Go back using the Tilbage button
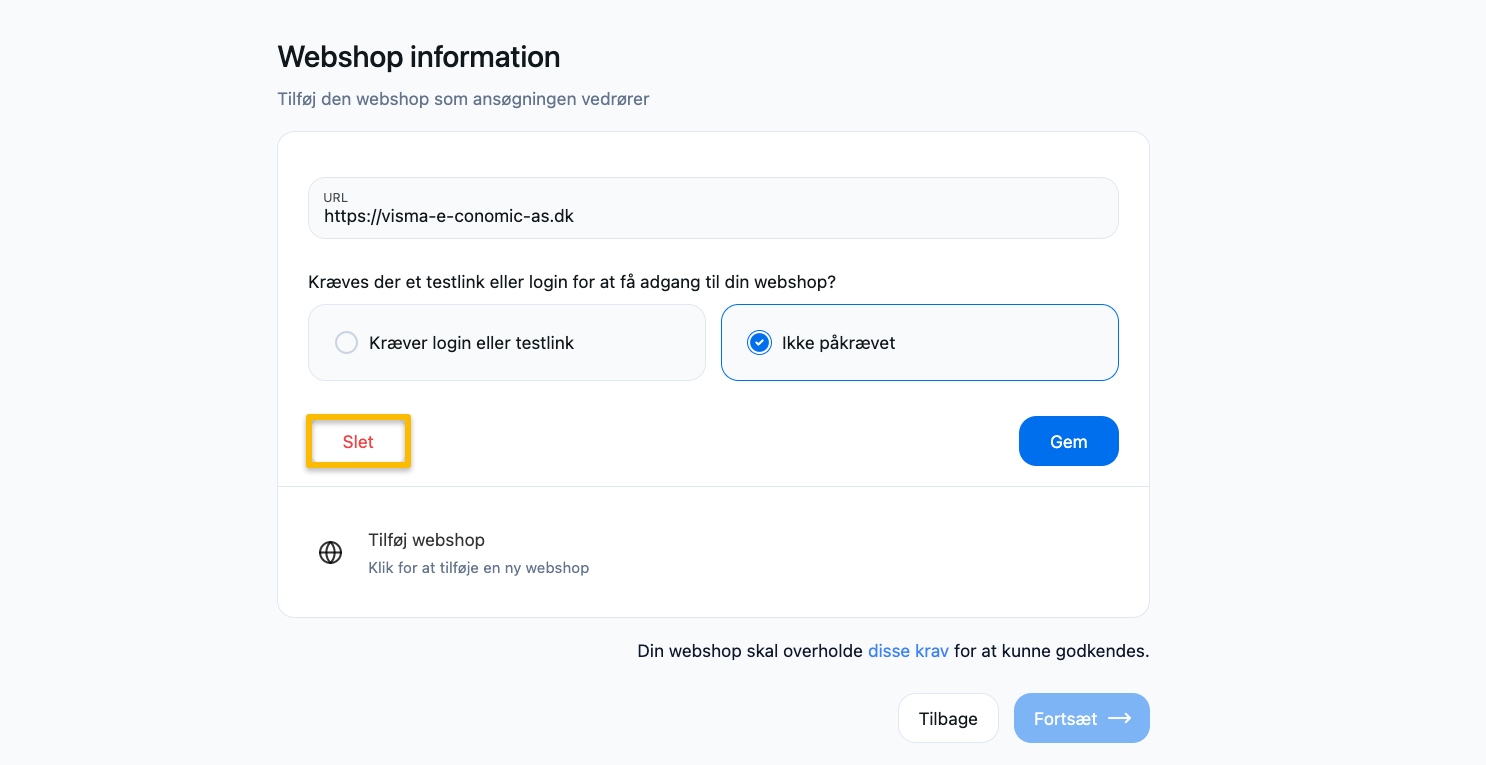The height and width of the screenshot is (765, 1486). tap(947, 718)
